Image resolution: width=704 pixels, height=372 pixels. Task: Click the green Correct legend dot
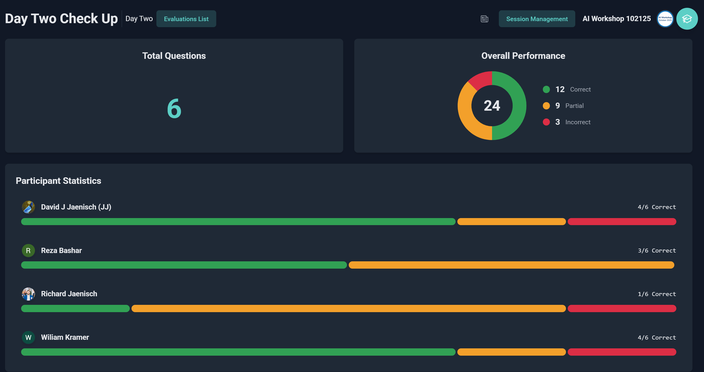tap(546, 89)
